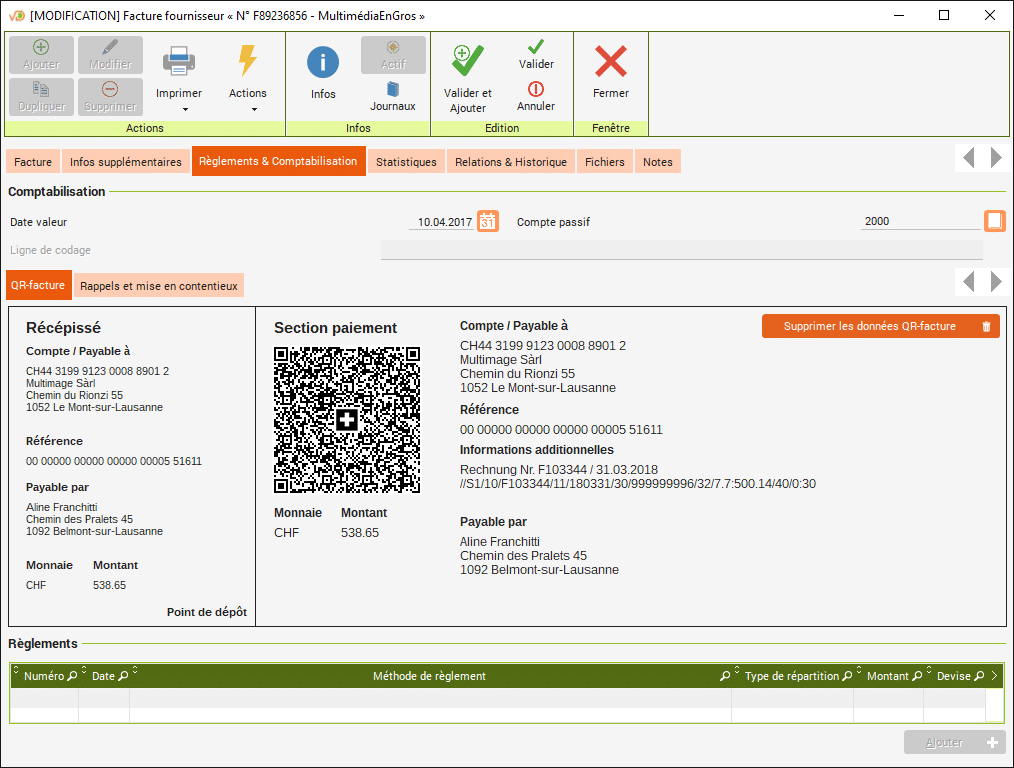Click the green Valider checkmark
This screenshot has height=768, width=1014.
pos(536,47)
